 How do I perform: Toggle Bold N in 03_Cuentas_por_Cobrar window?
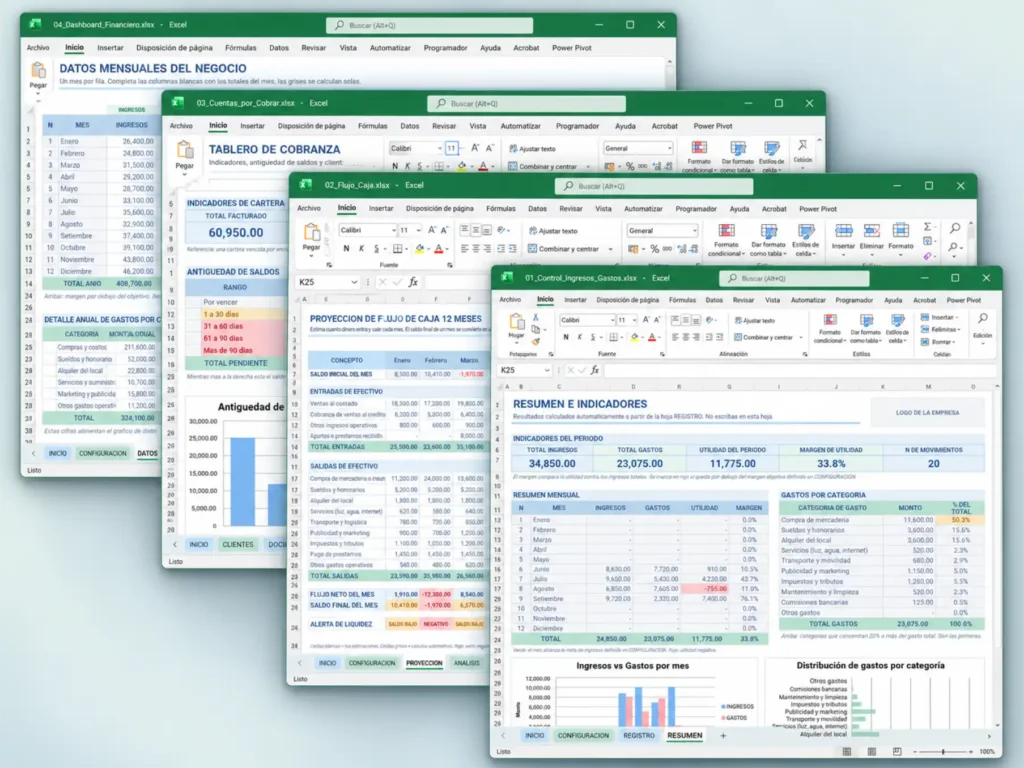pos(394,167)
